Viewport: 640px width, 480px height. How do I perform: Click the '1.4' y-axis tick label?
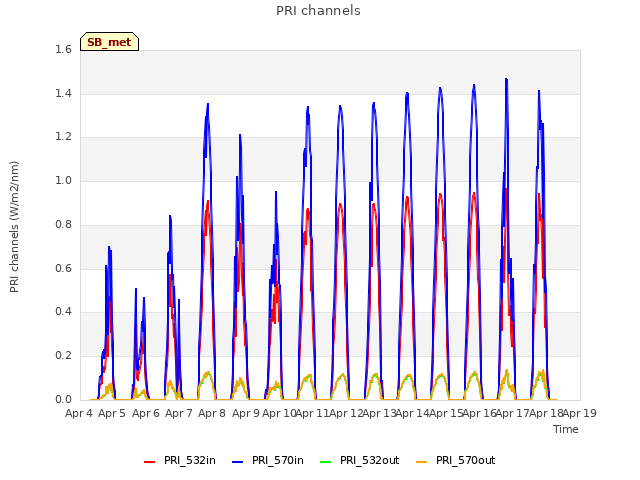pyautogui.click(x=63, y=93)
